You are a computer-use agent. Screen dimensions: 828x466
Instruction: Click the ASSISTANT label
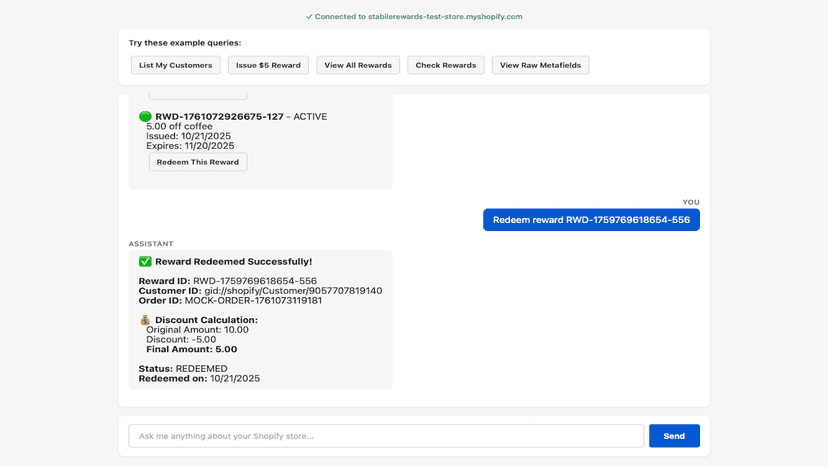(x=151, y=244)
